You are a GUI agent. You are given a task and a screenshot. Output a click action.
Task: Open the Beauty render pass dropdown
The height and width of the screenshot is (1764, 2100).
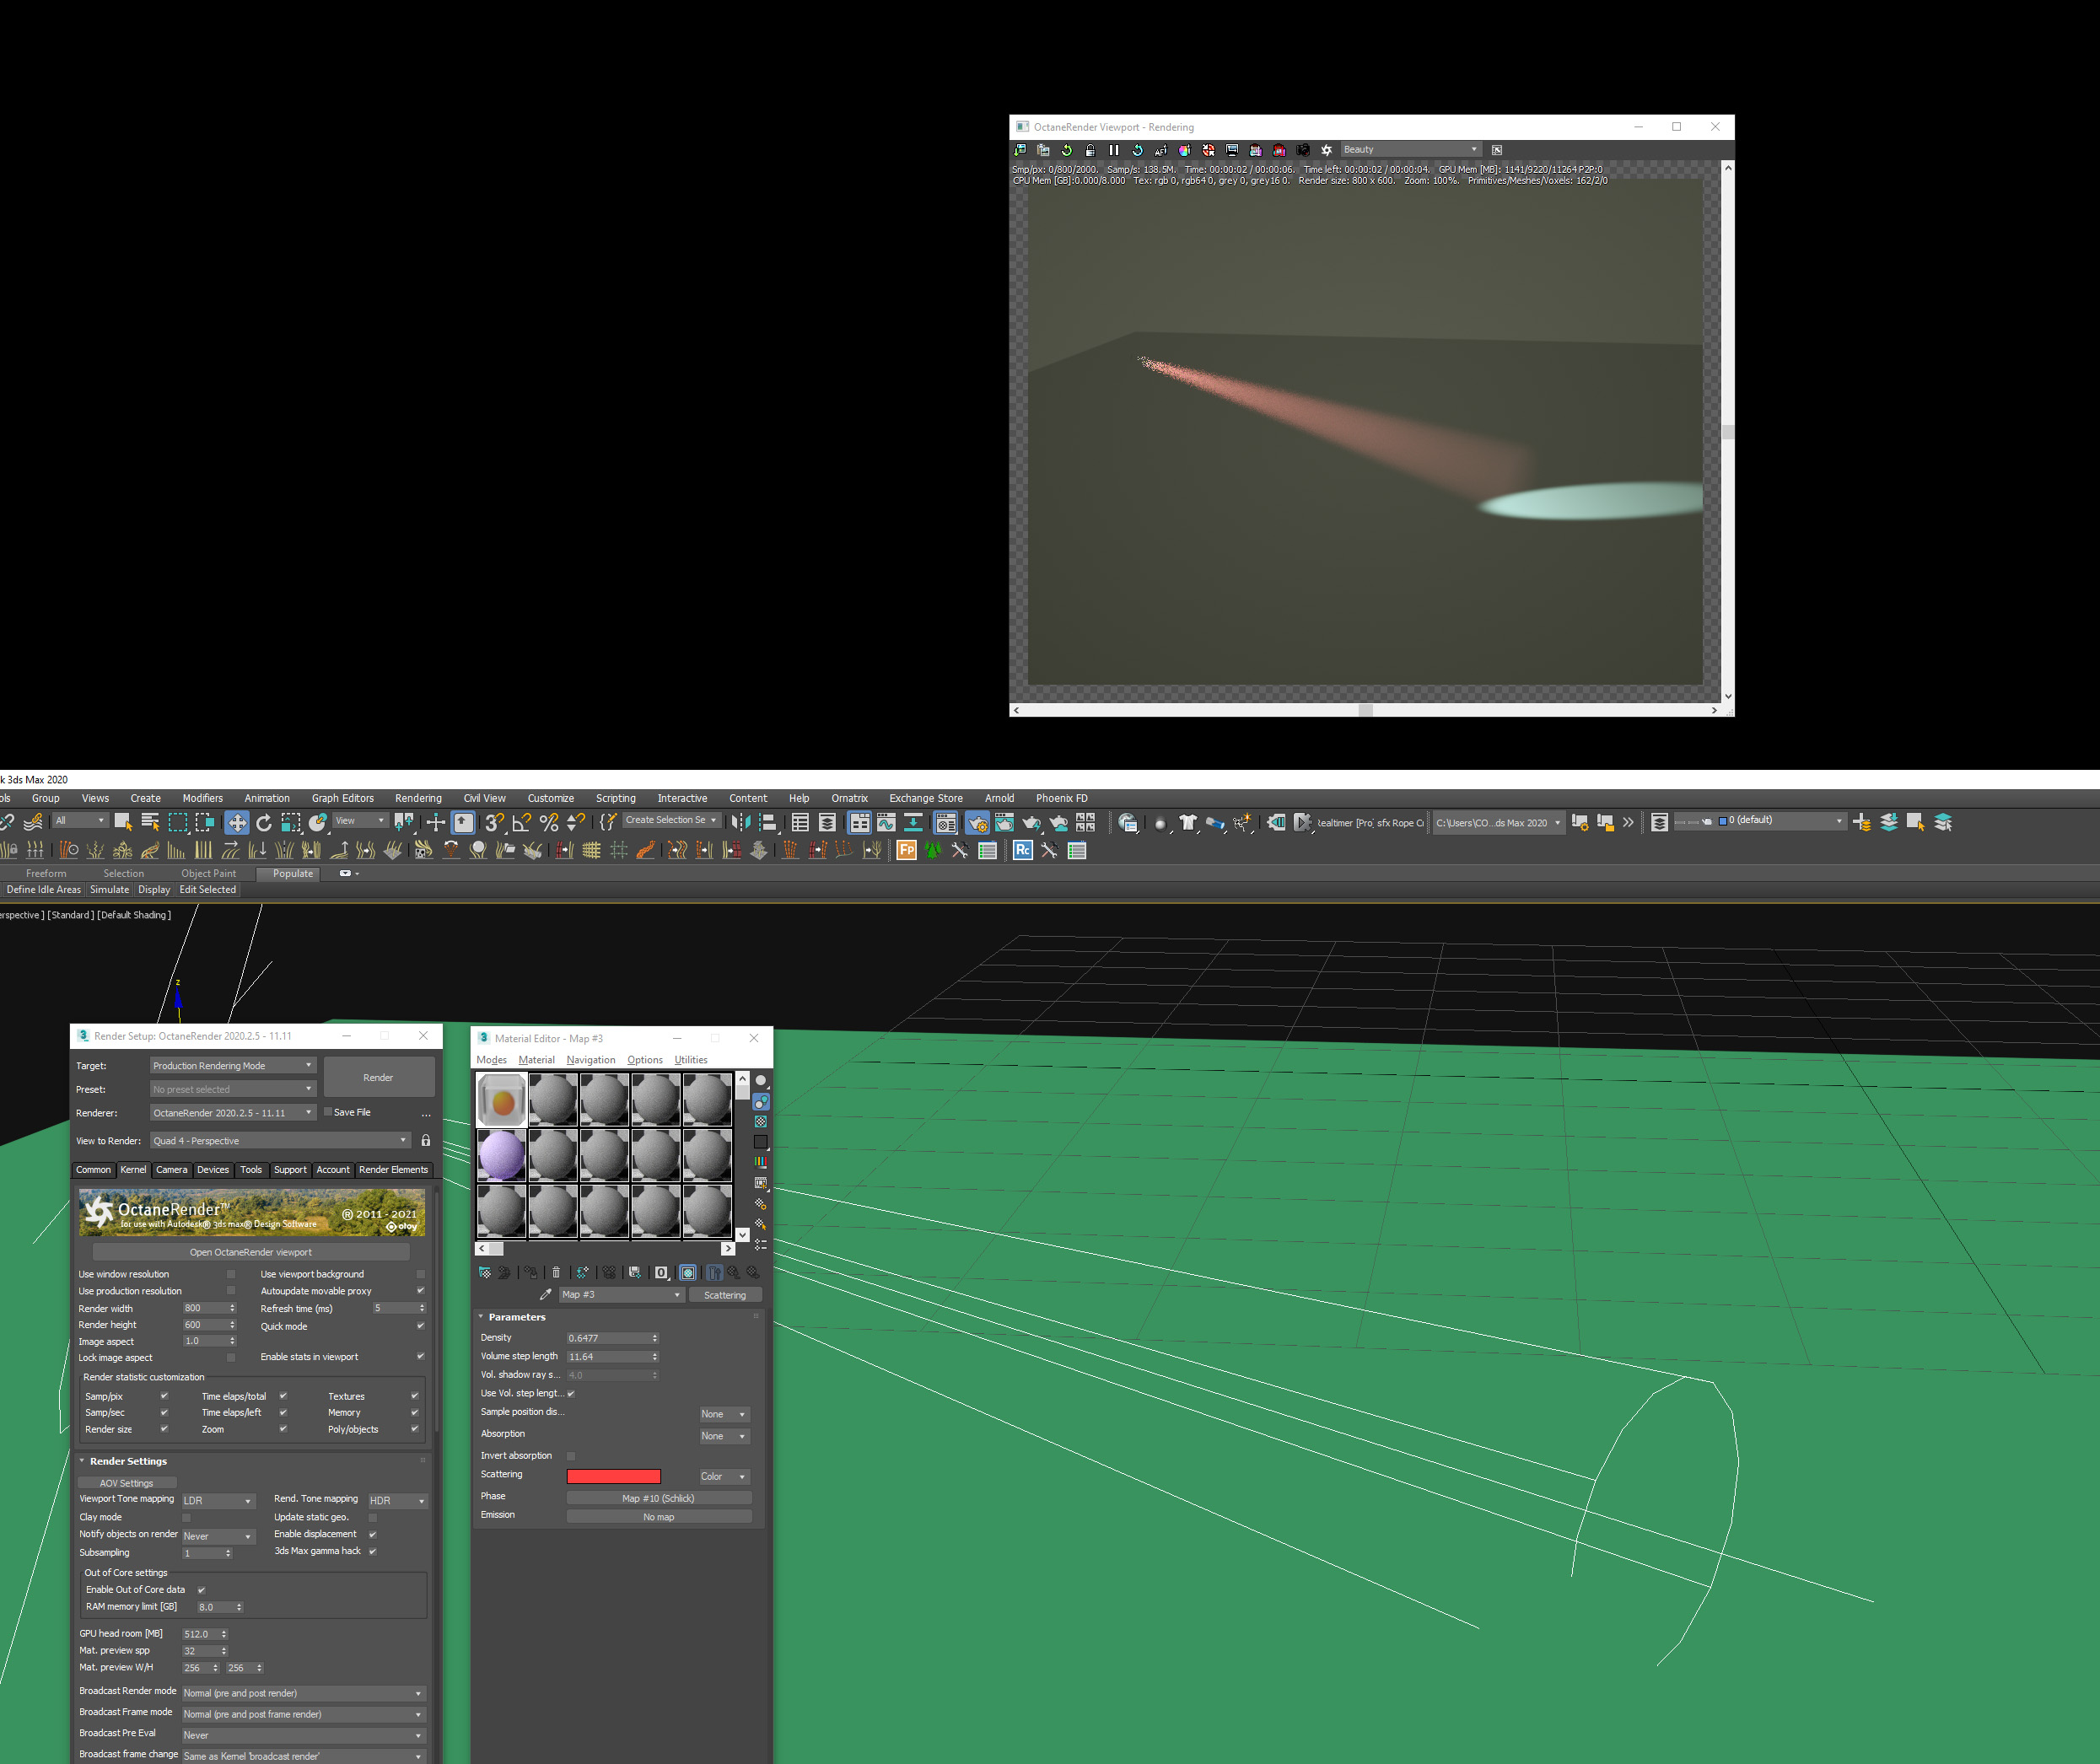coord(1409,150)
